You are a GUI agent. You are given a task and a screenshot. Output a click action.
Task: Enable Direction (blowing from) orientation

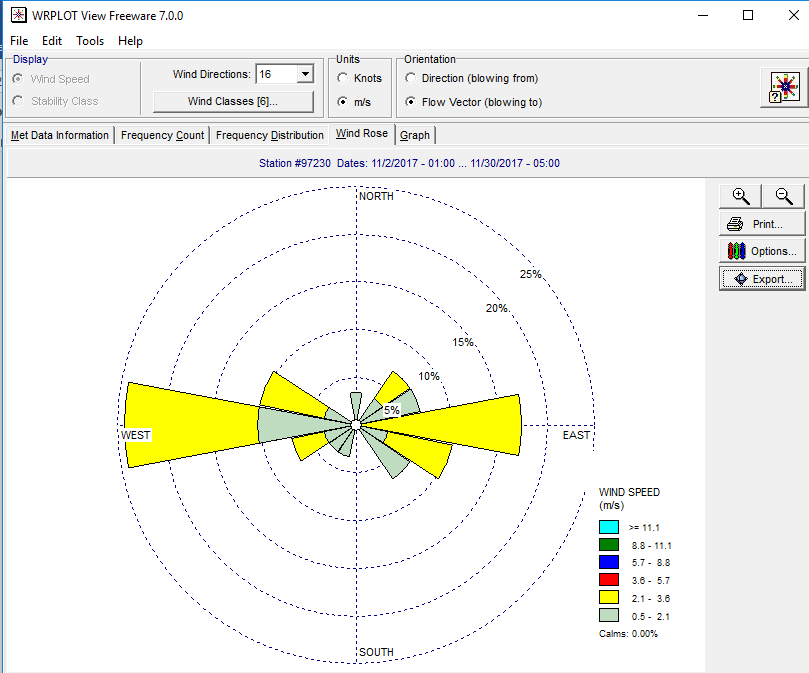click(411, 78)
